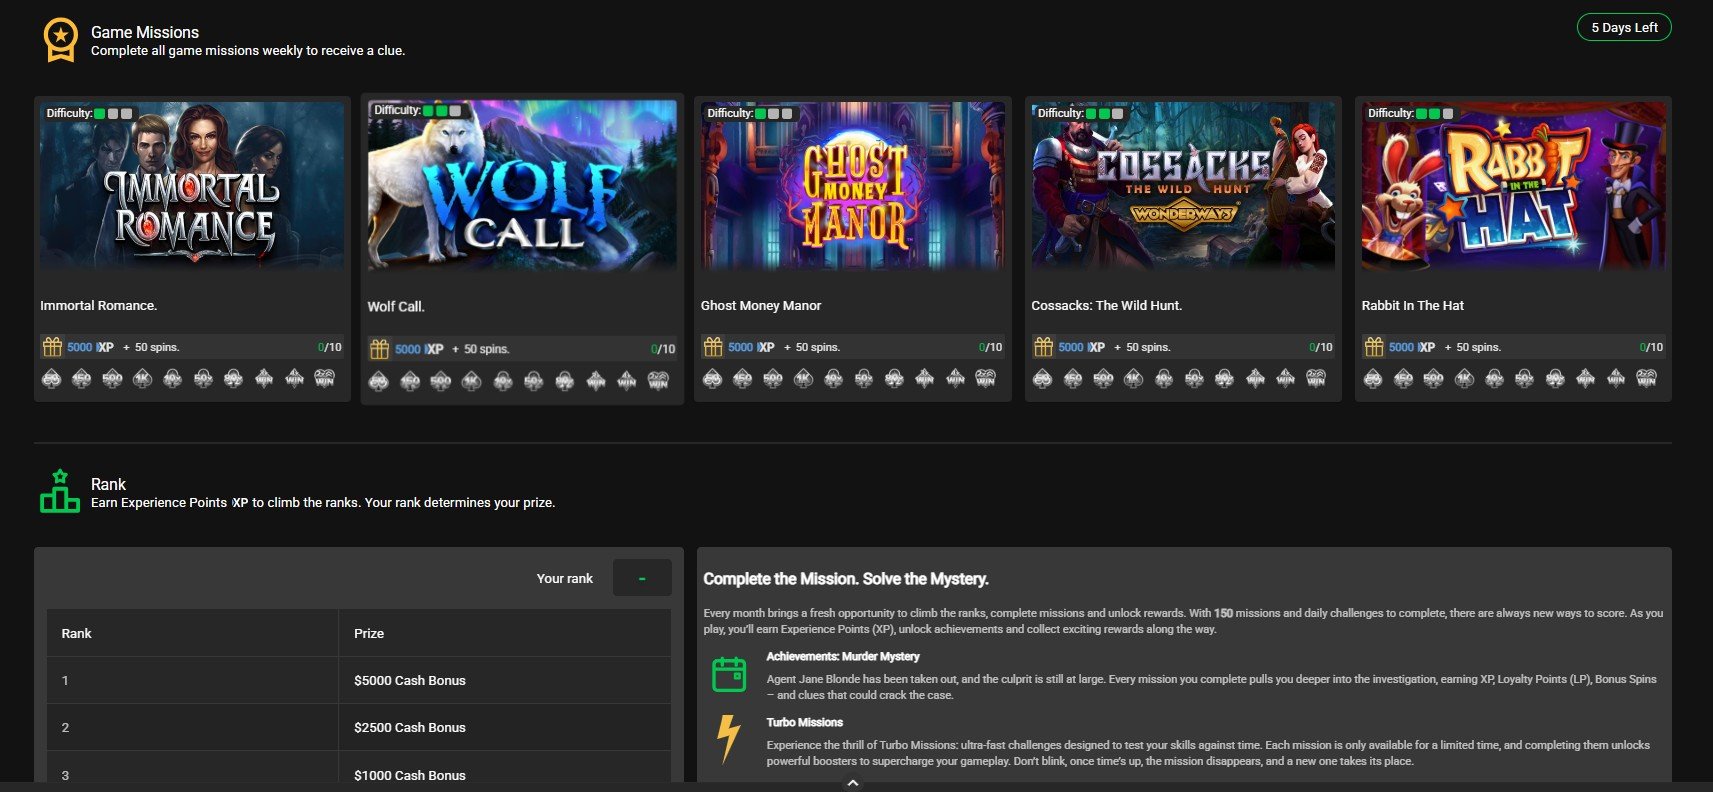The height and width of the screenshot is (792, 1713).
Task: Click the Game Missions medal icon
Action: [x=60, y=40]
